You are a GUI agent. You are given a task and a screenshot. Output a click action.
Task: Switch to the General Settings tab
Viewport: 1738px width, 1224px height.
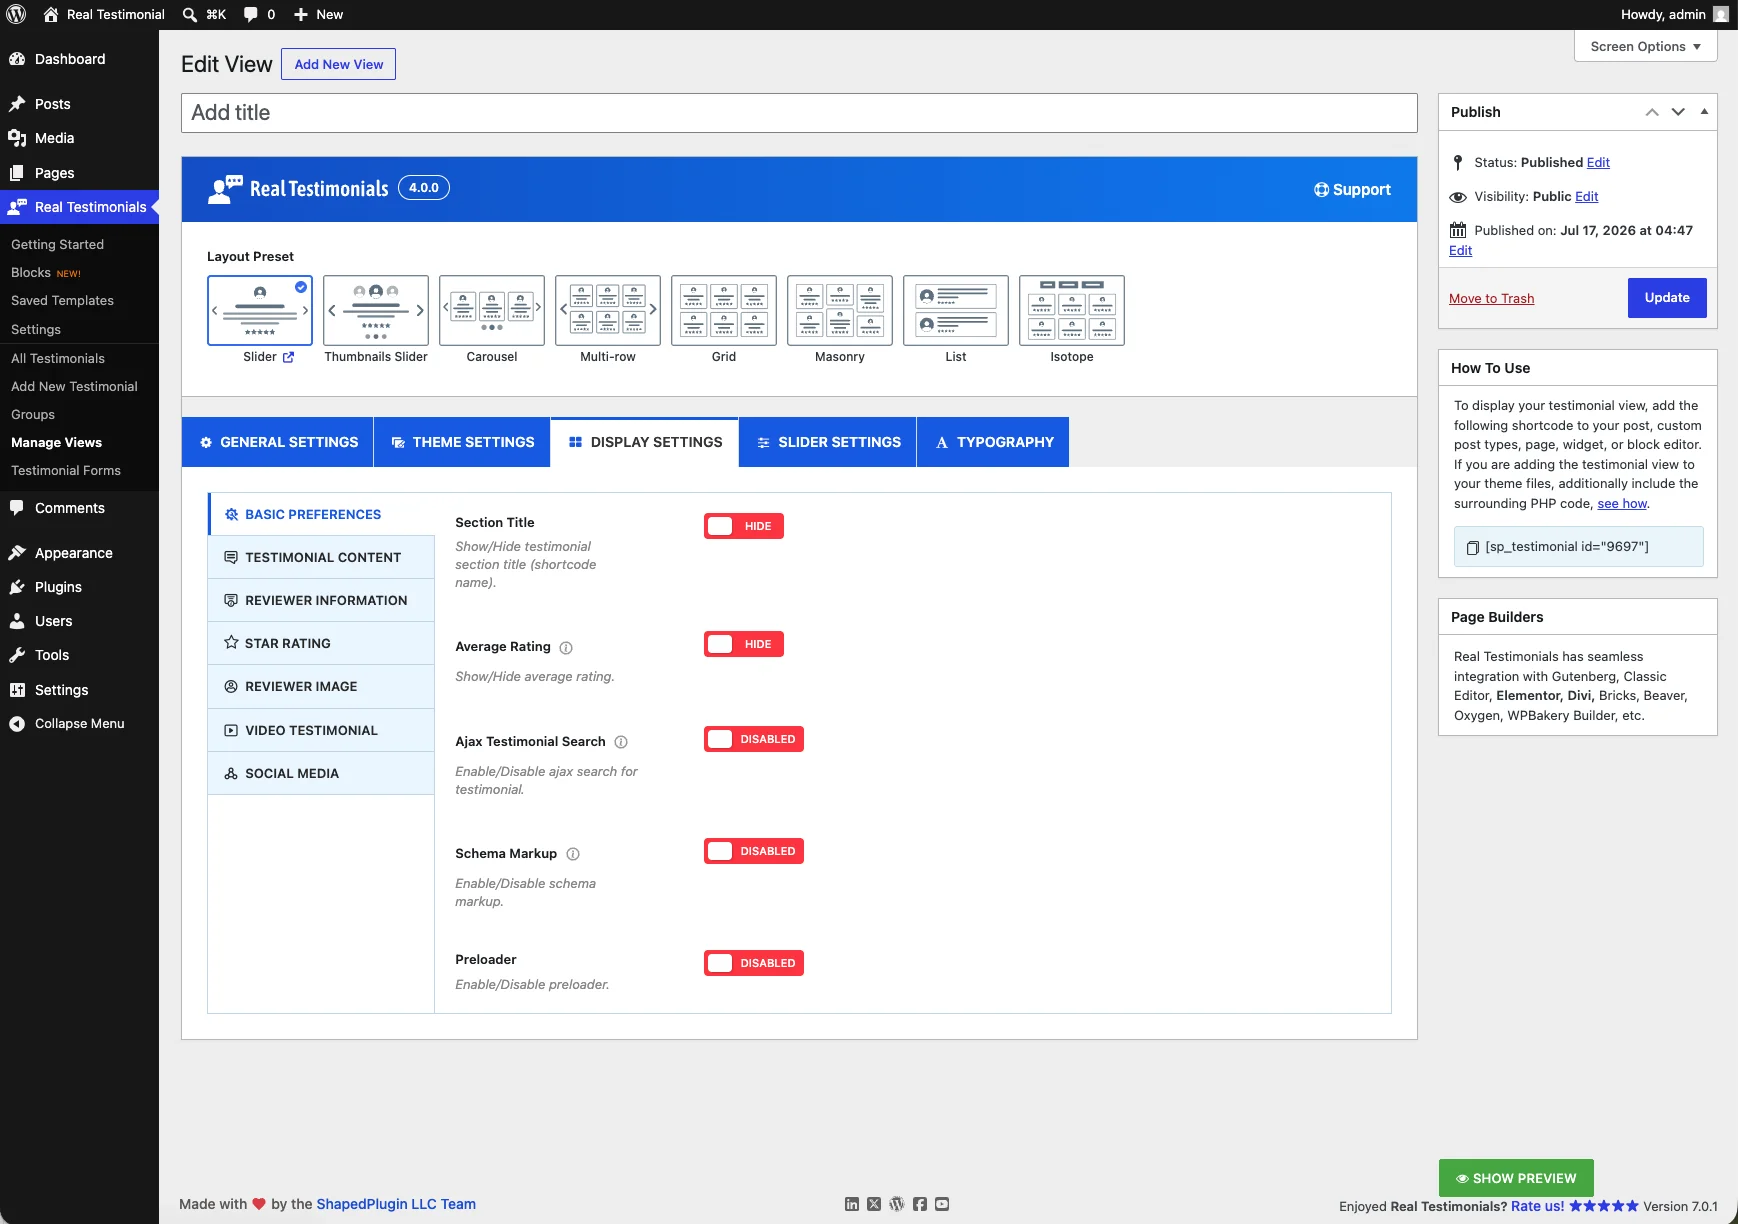coord(278,442)
